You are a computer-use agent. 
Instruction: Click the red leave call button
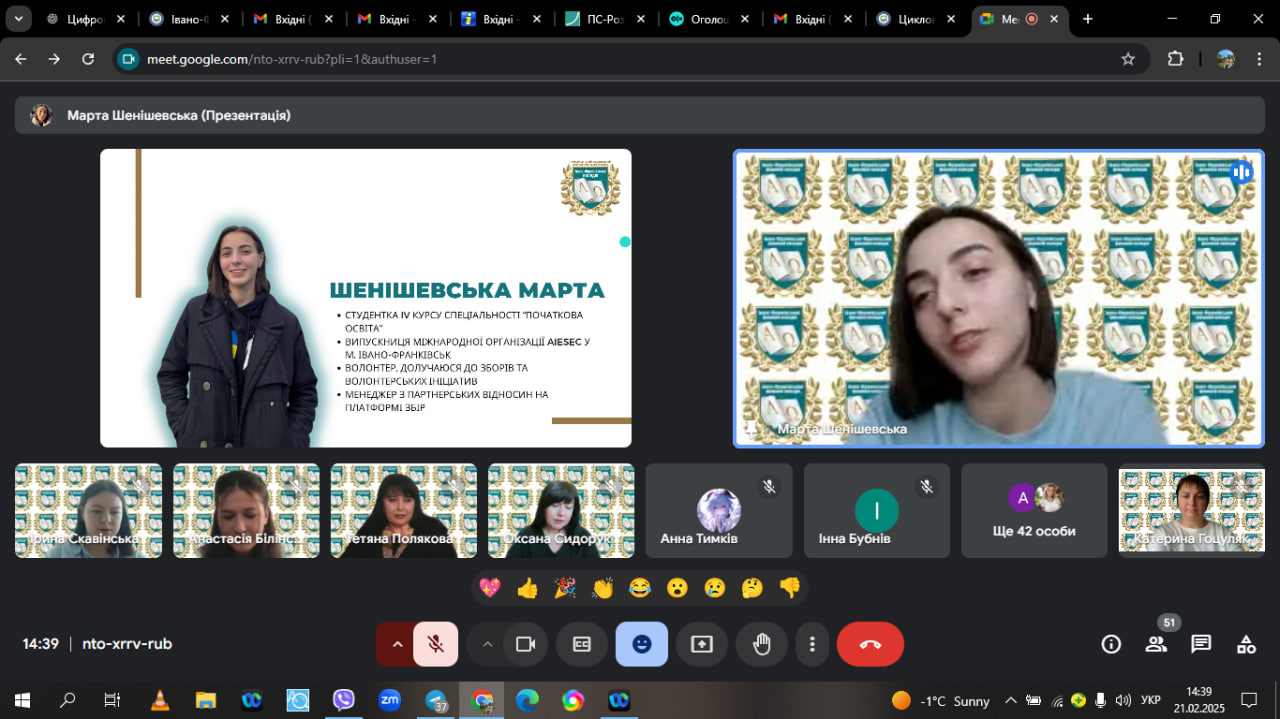click(x=870, y=644)
